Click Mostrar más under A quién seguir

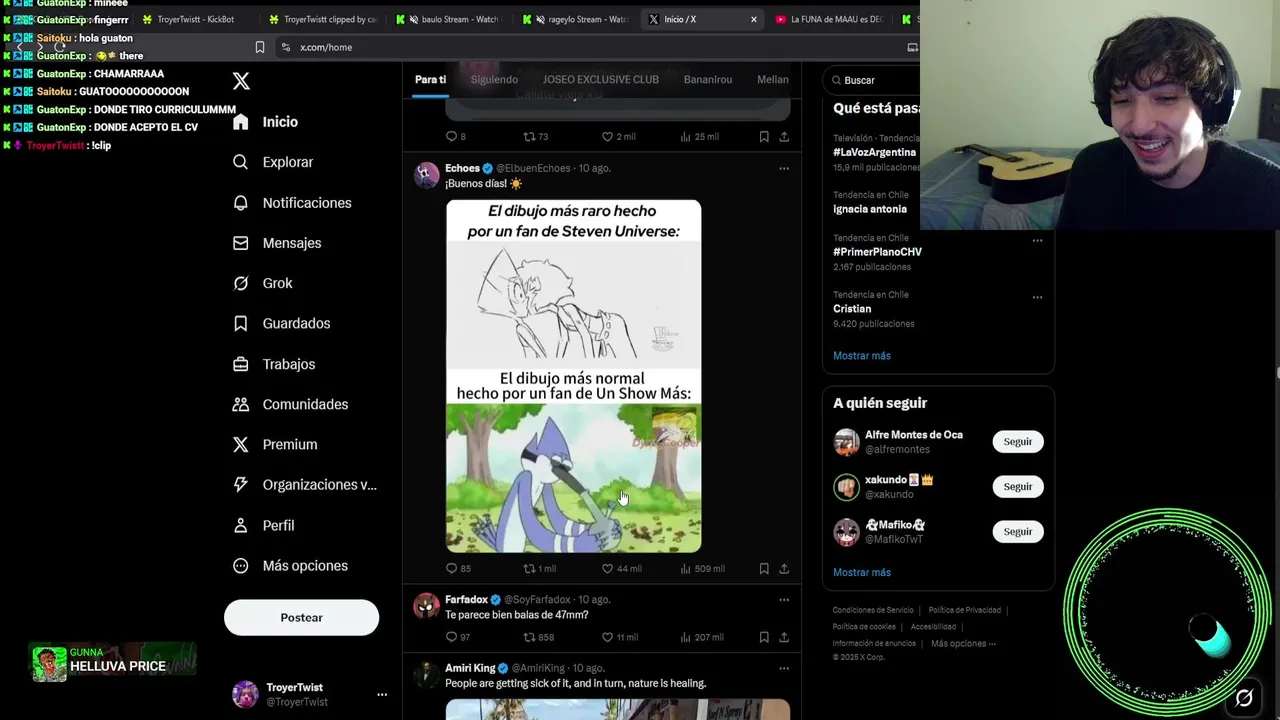click(x=862, y=573)
